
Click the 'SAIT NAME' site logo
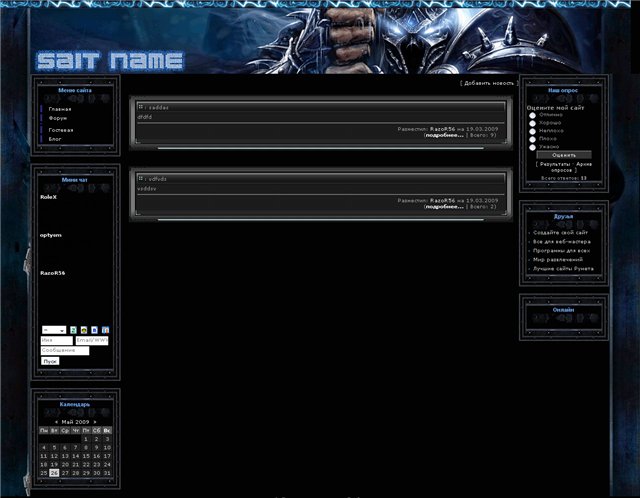[110, 61]
